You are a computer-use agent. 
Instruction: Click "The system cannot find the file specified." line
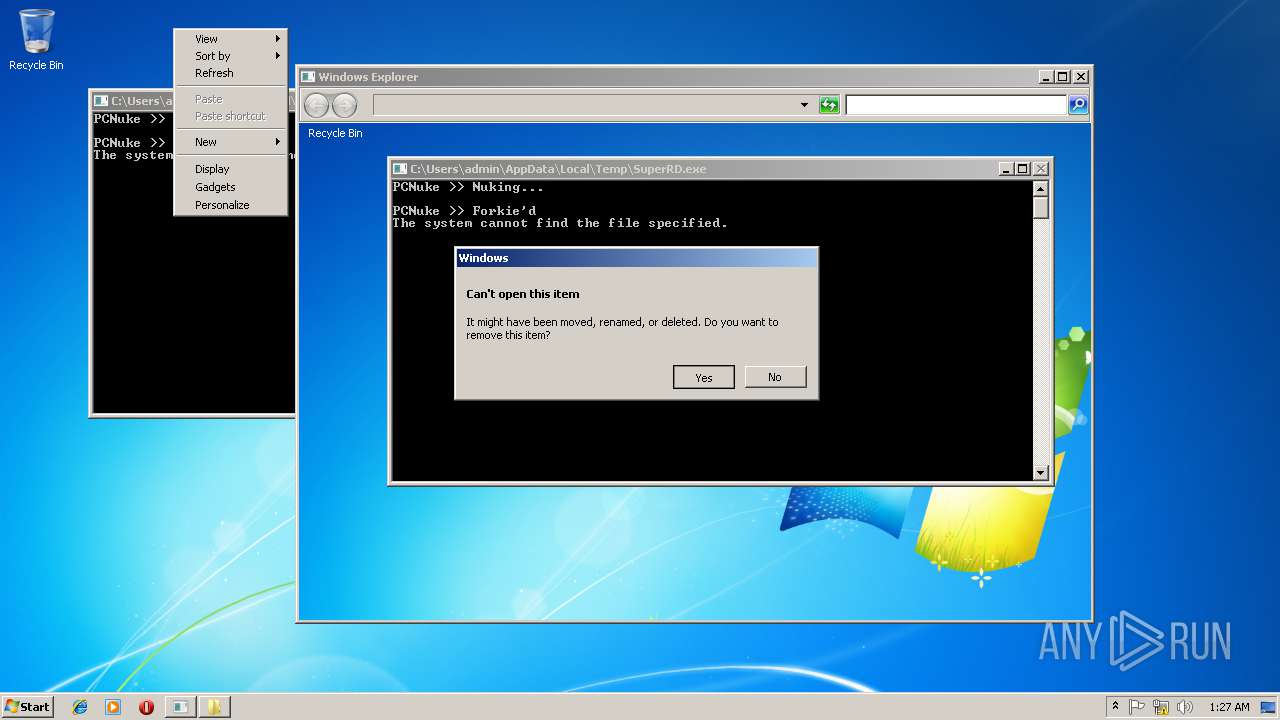pos(560,223)
